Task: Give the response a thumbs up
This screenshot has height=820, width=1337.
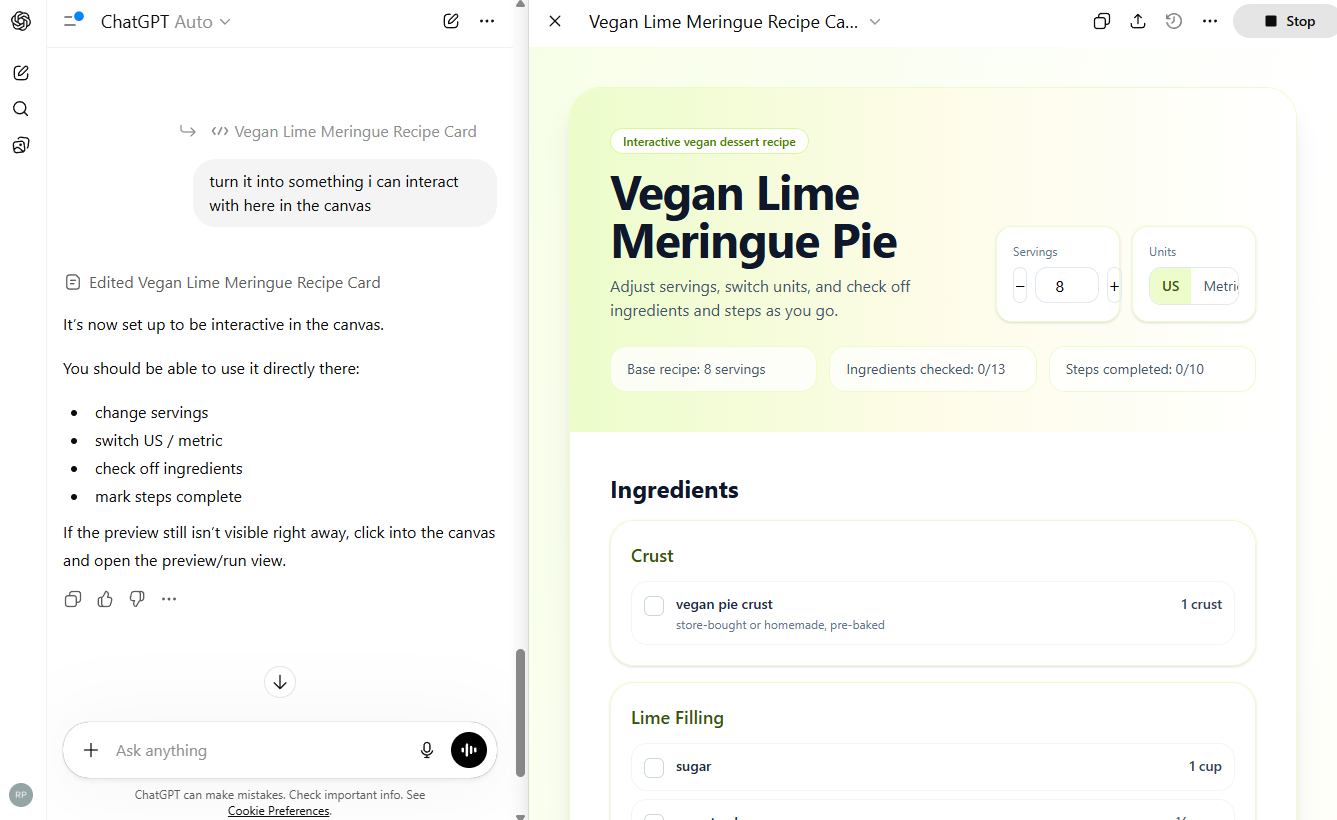Action: tap(104, 598)
